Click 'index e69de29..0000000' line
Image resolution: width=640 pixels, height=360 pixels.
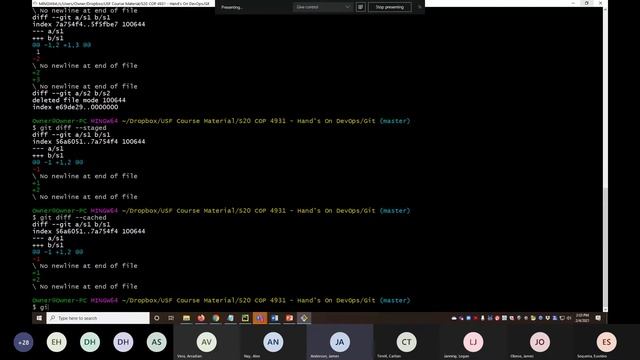tap(75, 107)
